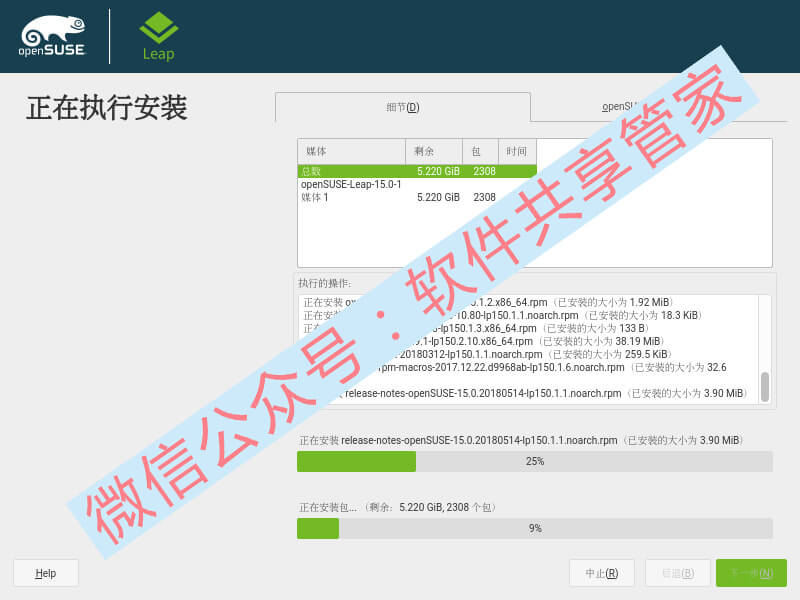Click the Help button
The width and height of the screenshot is (800, 600).
coord(46,573)
